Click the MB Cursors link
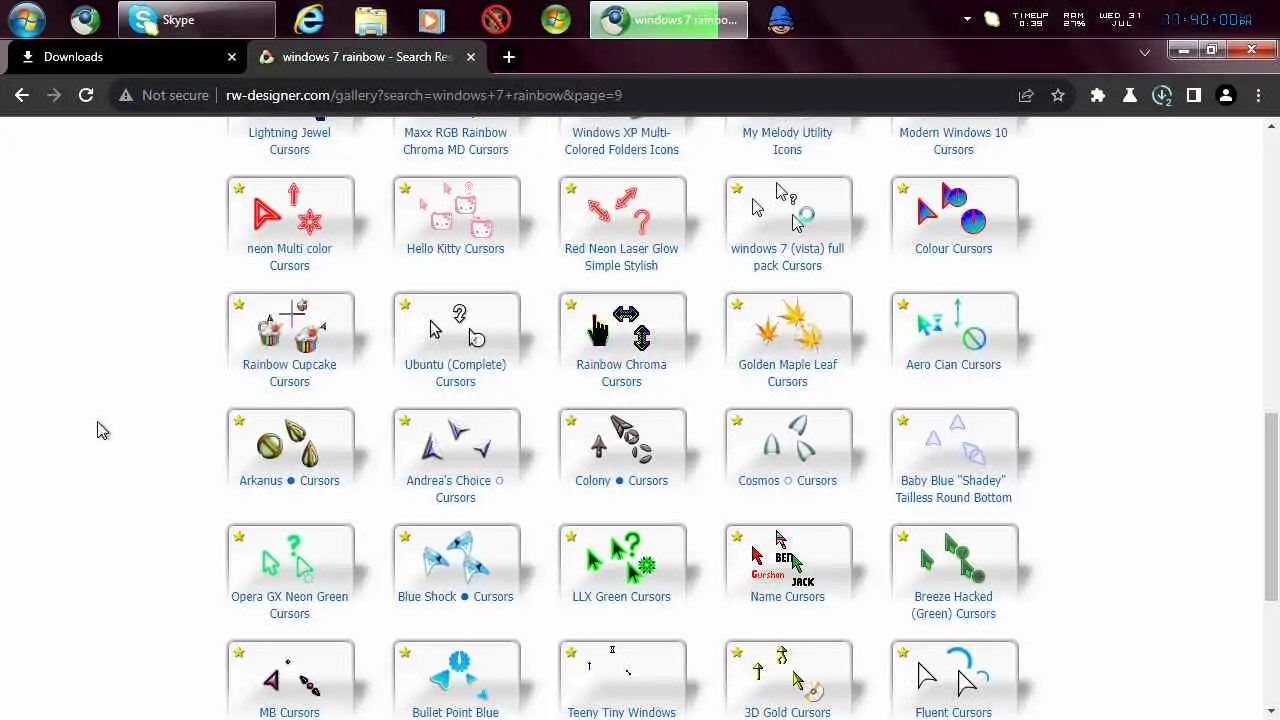The width and height of the screenshot is (1280, 720). [x=289, y=712]
